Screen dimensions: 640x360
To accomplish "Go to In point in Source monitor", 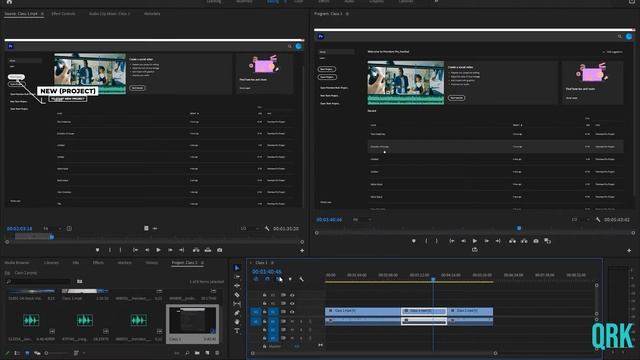I will pyautogui.click(x=136, y=250).
